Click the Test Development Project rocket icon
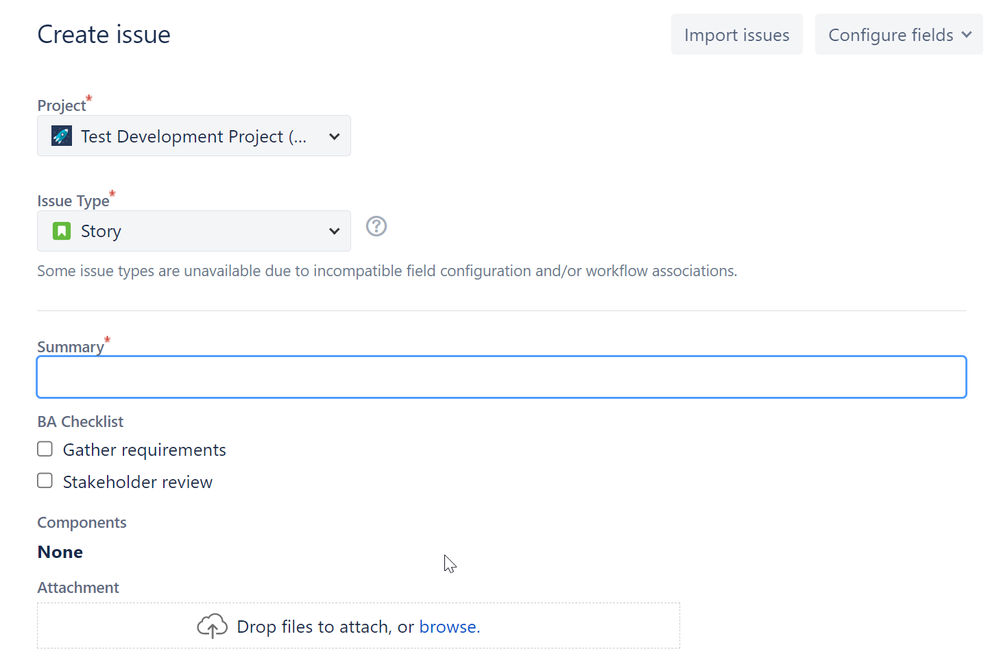The image size is (999, 660). tap(62, 136)
